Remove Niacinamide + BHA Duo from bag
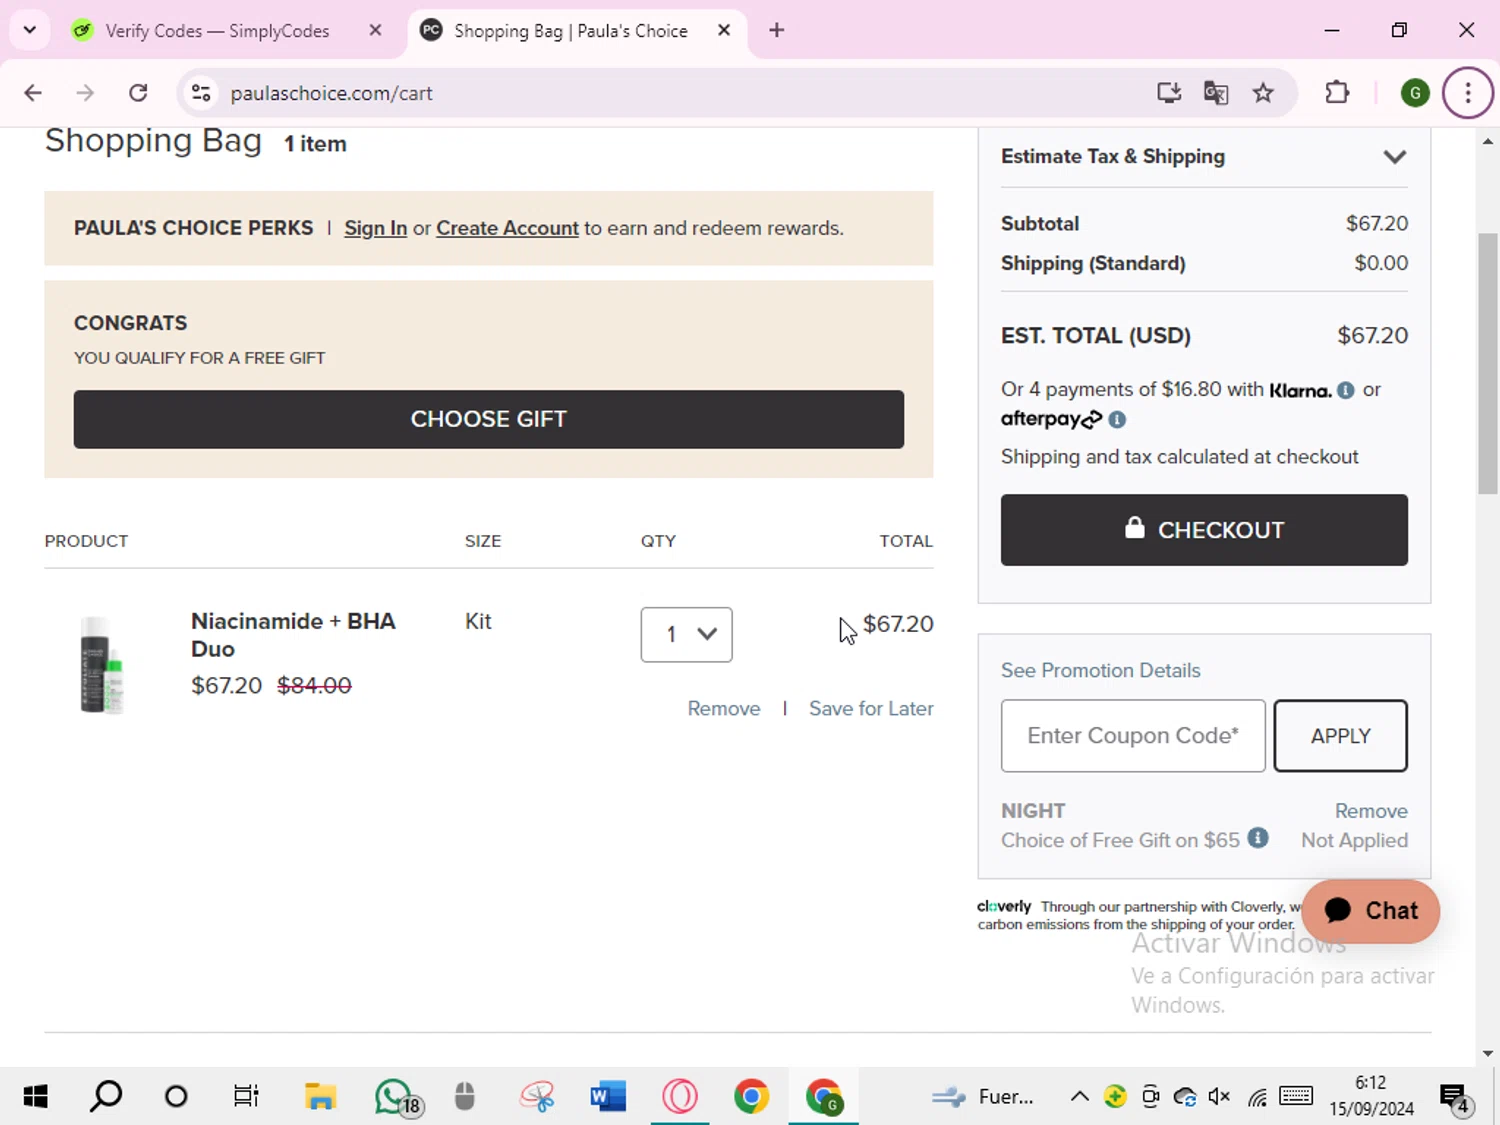 (x=724, y=708)
